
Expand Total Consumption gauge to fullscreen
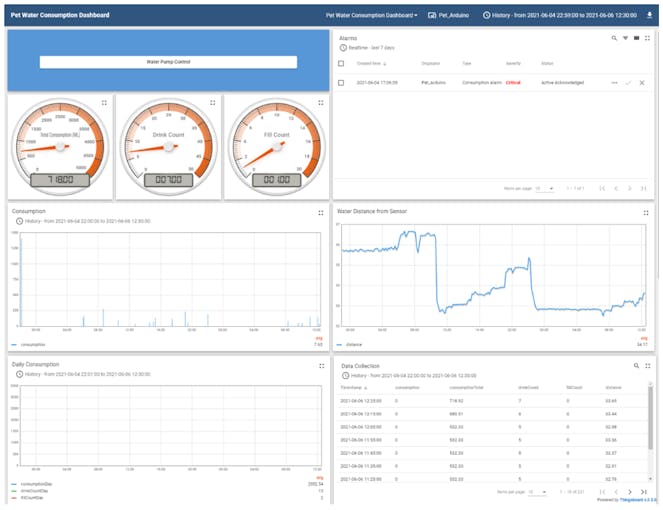[x=104, y=102]
